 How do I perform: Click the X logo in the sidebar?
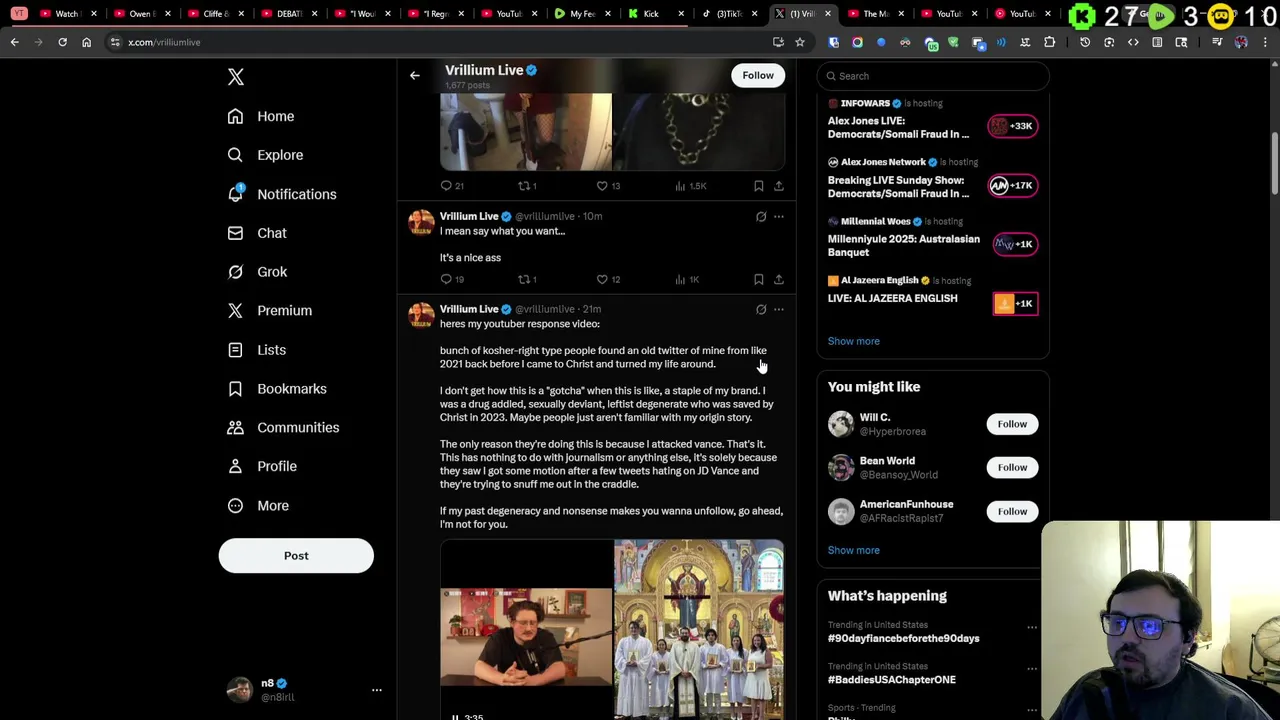[x=236, y=77]
